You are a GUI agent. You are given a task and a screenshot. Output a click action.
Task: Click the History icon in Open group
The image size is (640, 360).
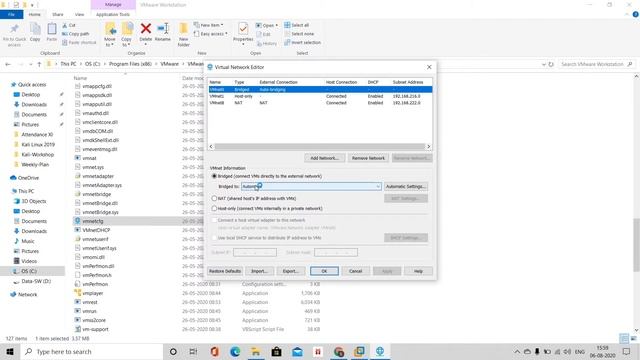[x=259, y=43]
